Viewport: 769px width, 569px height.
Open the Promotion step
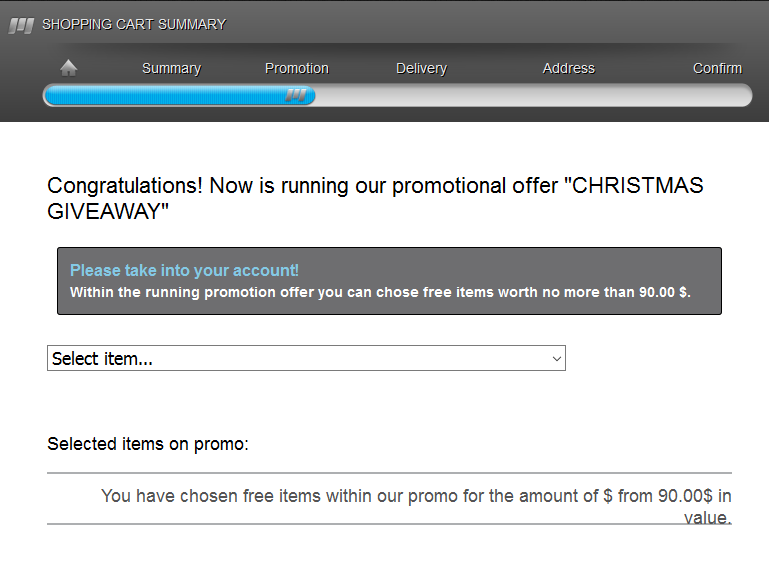[296, 68]
